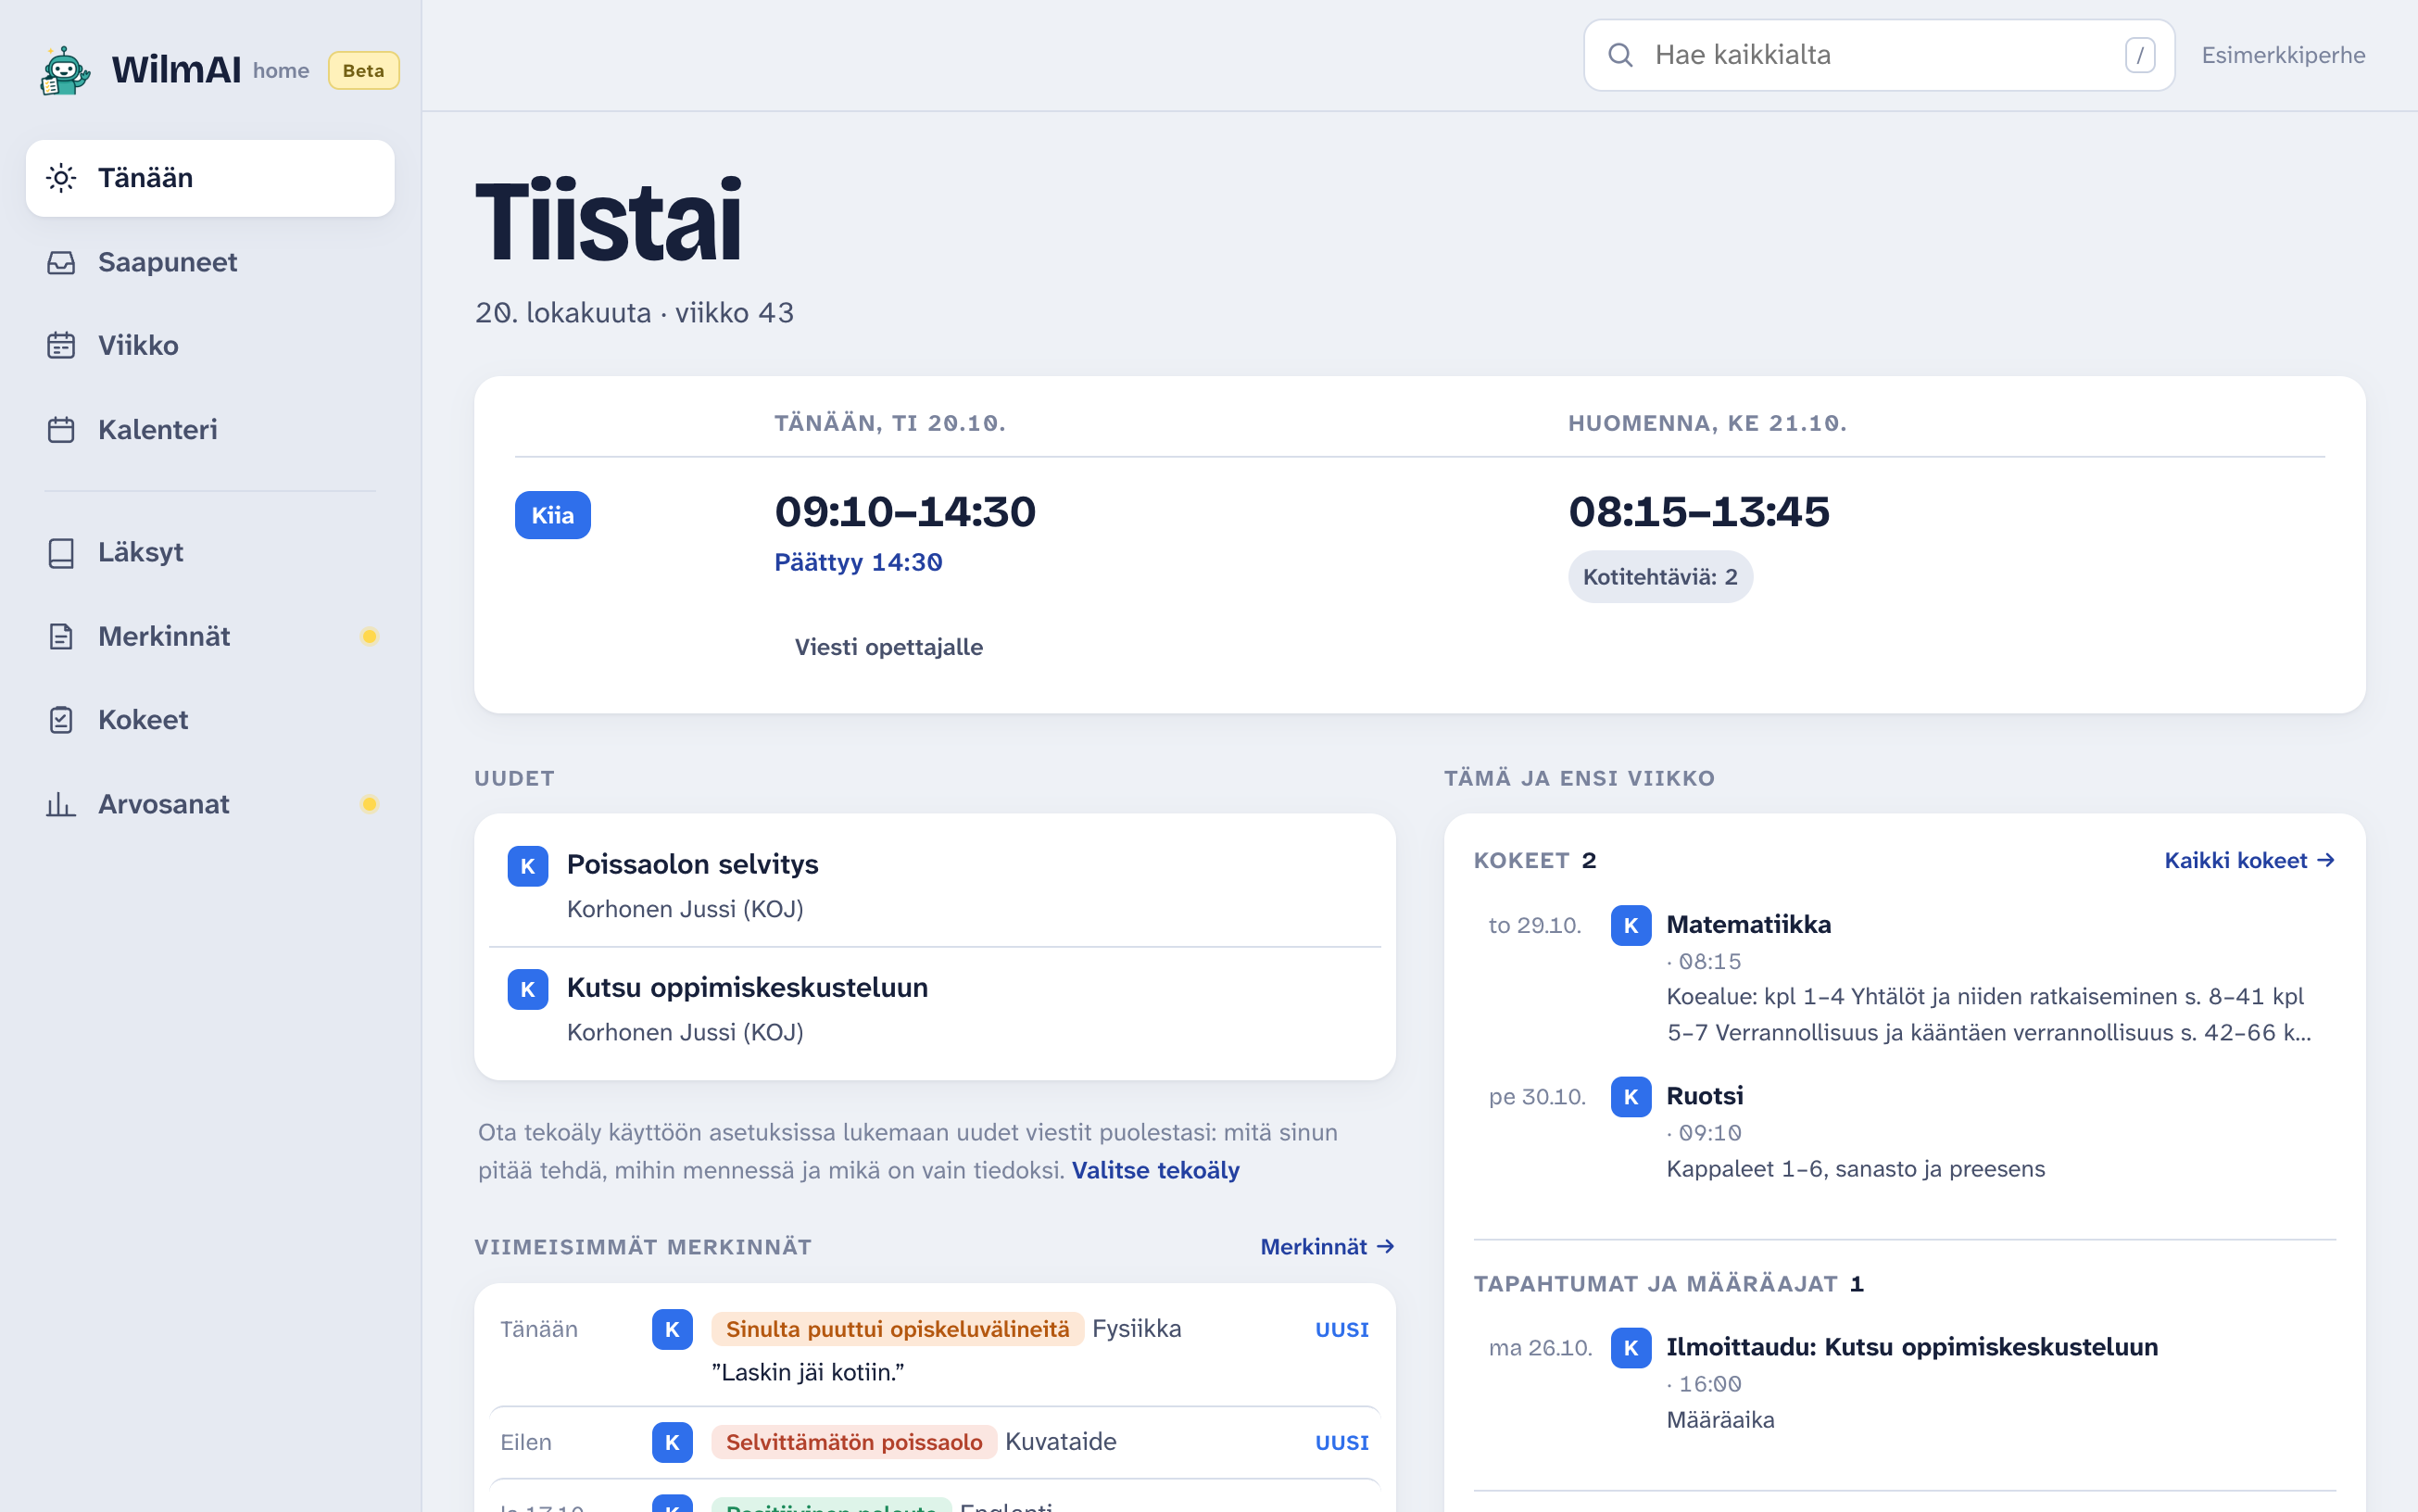Open Arvosanat in the sidebar

210,804
